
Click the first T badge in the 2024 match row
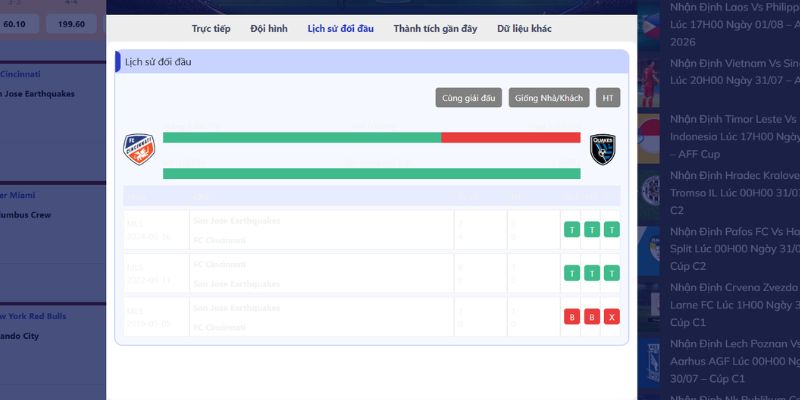pyautogui.click(x=571, y=230)
